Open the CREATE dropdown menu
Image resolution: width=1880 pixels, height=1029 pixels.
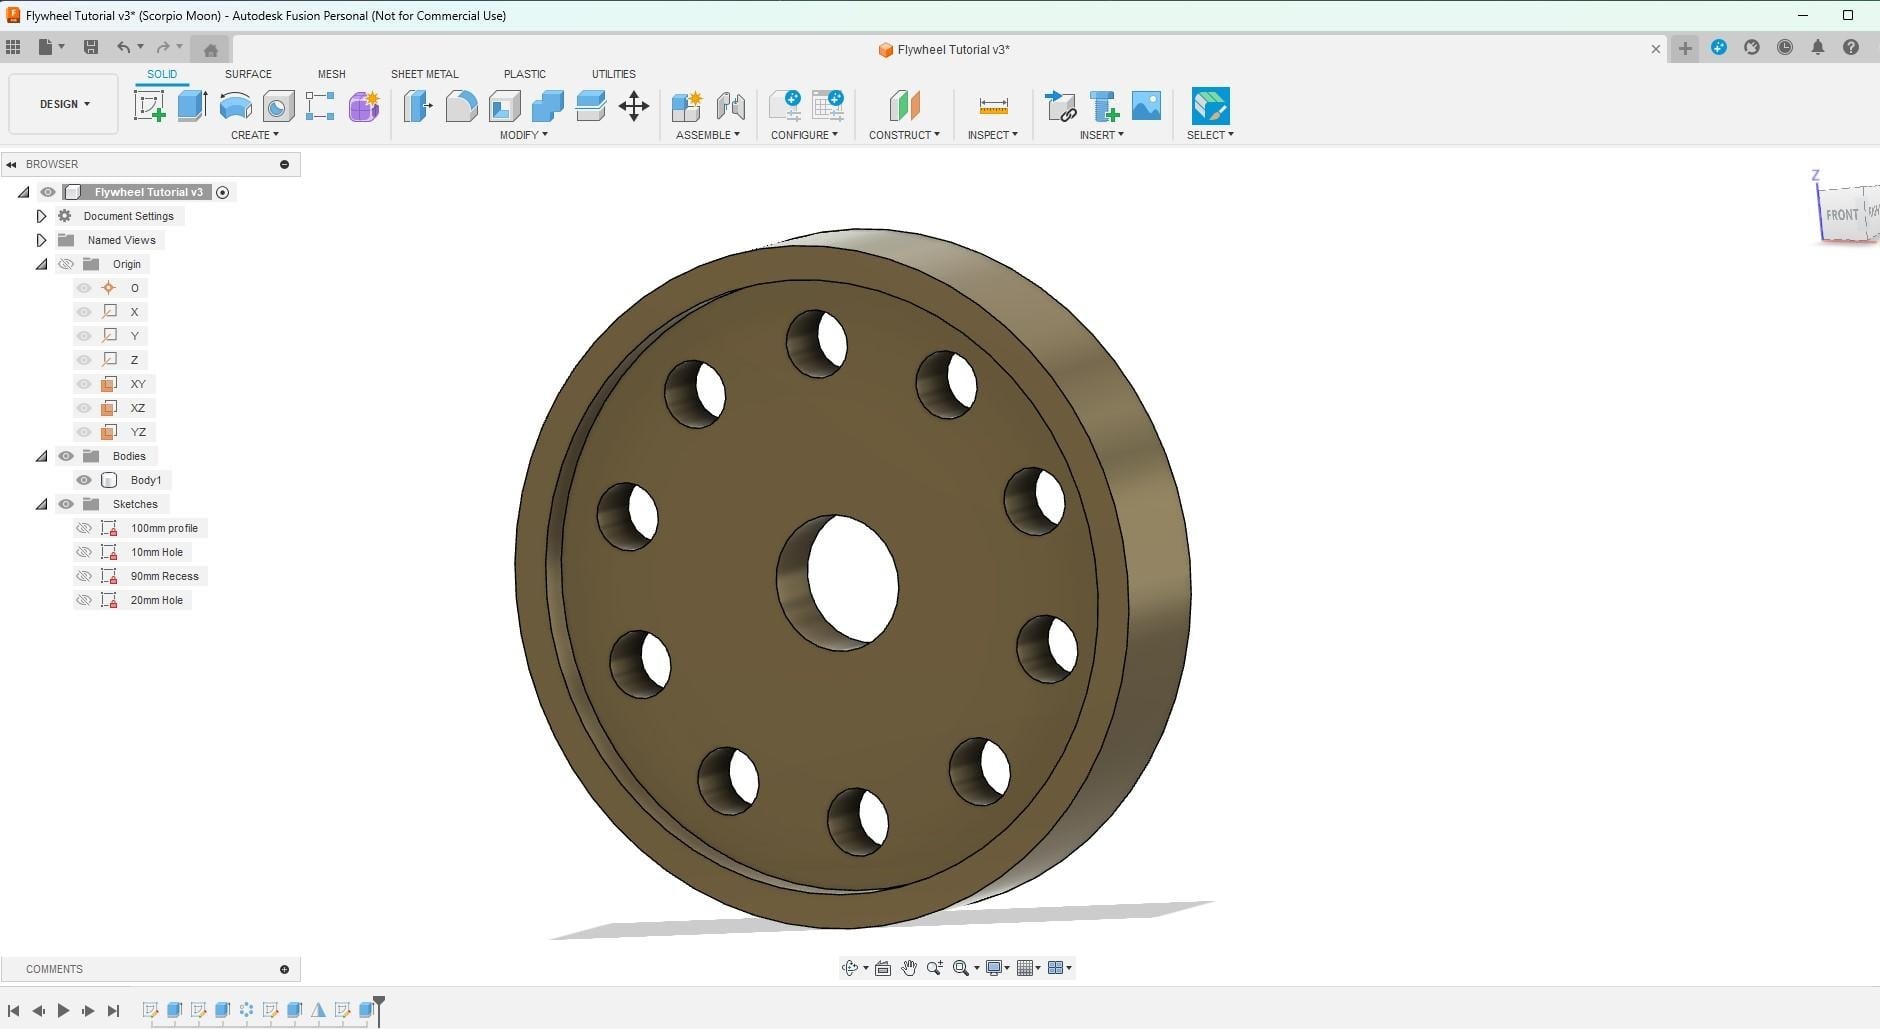pos(255,135)
